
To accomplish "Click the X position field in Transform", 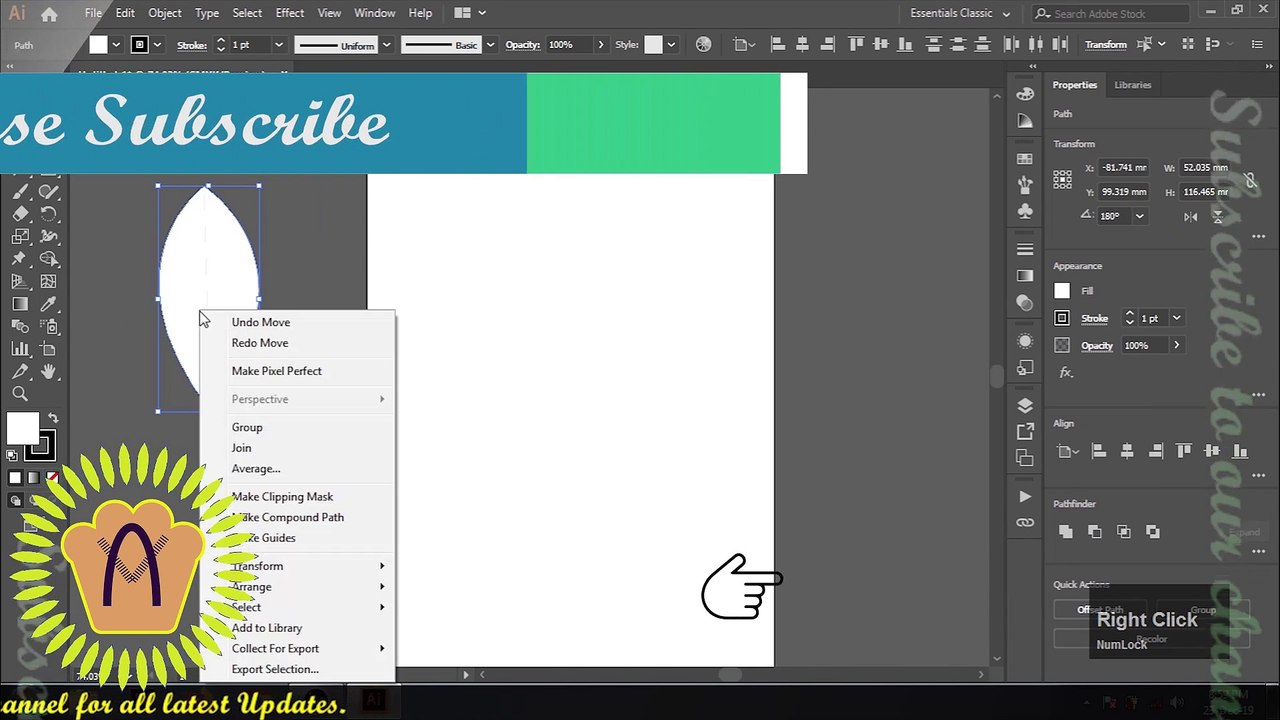I will click(1124, 168).
